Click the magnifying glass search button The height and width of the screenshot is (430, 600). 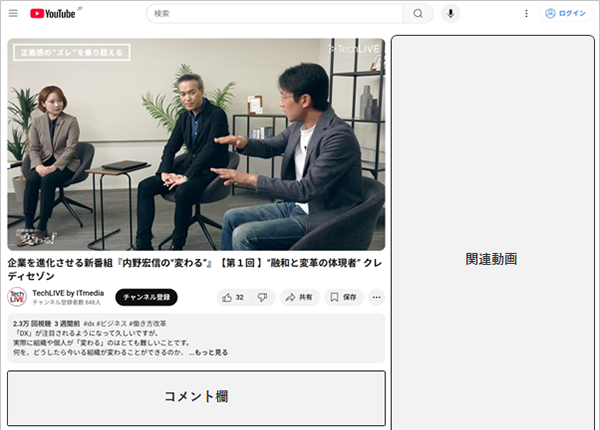coord(418,13)
